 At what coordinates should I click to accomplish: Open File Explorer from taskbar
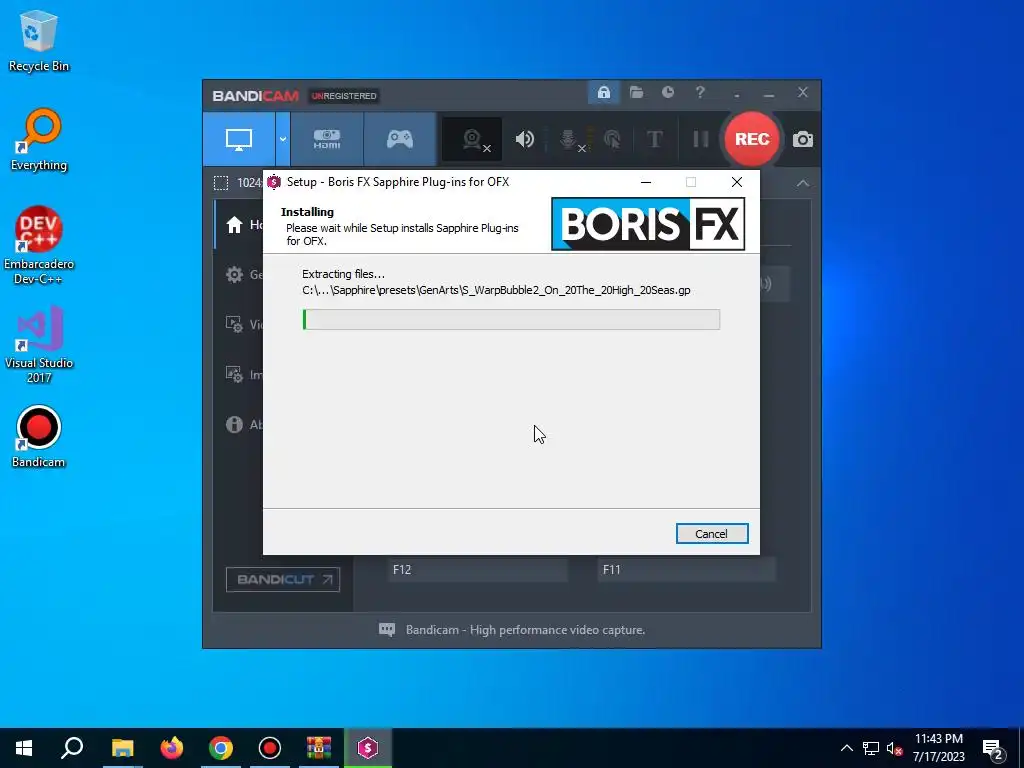[122, 748]
